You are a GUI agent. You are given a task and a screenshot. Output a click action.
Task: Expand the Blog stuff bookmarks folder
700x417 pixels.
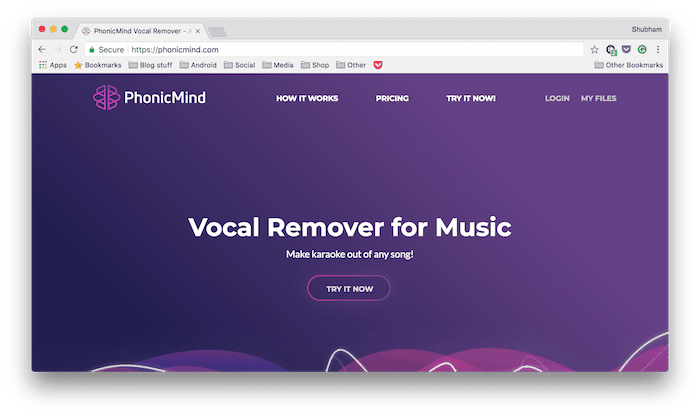point(150,65)
